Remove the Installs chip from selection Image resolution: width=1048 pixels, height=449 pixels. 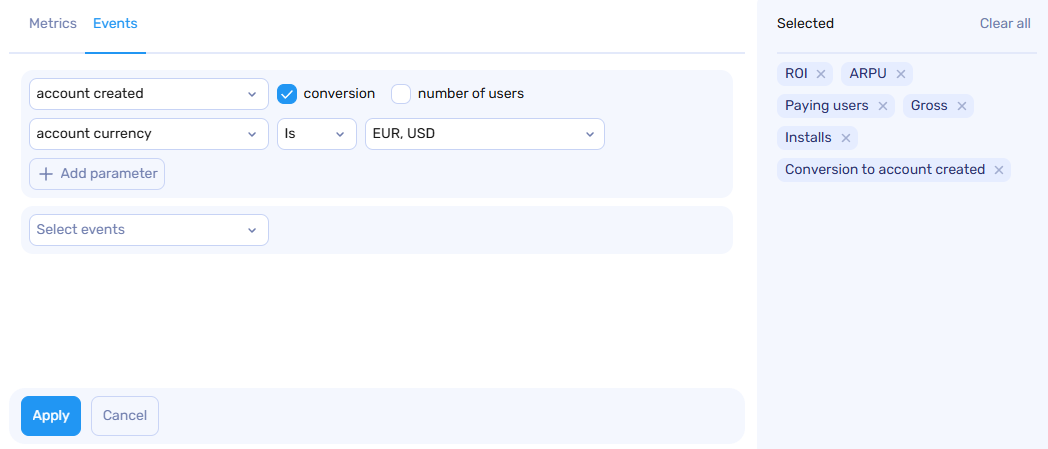[x=845, y=138]
